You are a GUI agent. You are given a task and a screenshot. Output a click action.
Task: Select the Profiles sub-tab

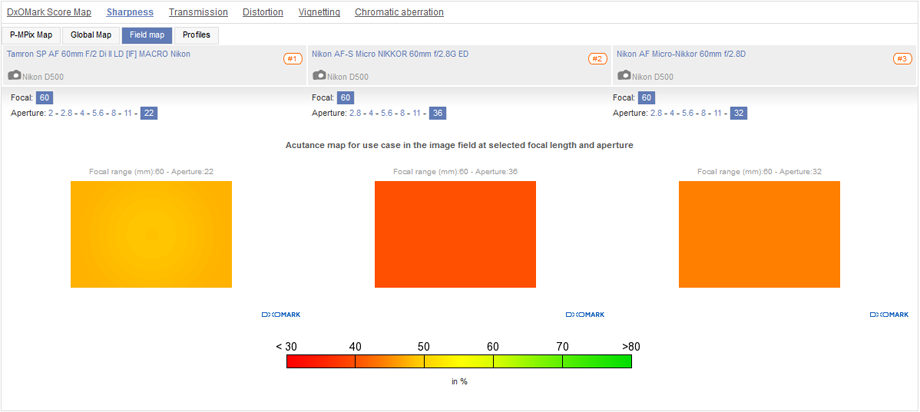[197, 35]
